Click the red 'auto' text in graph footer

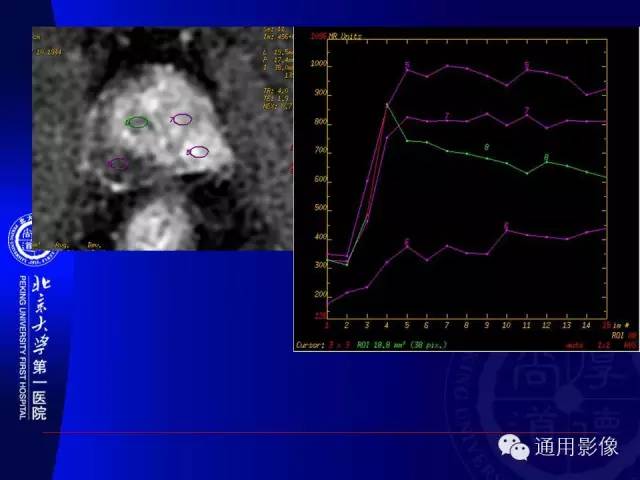point(575,345)
